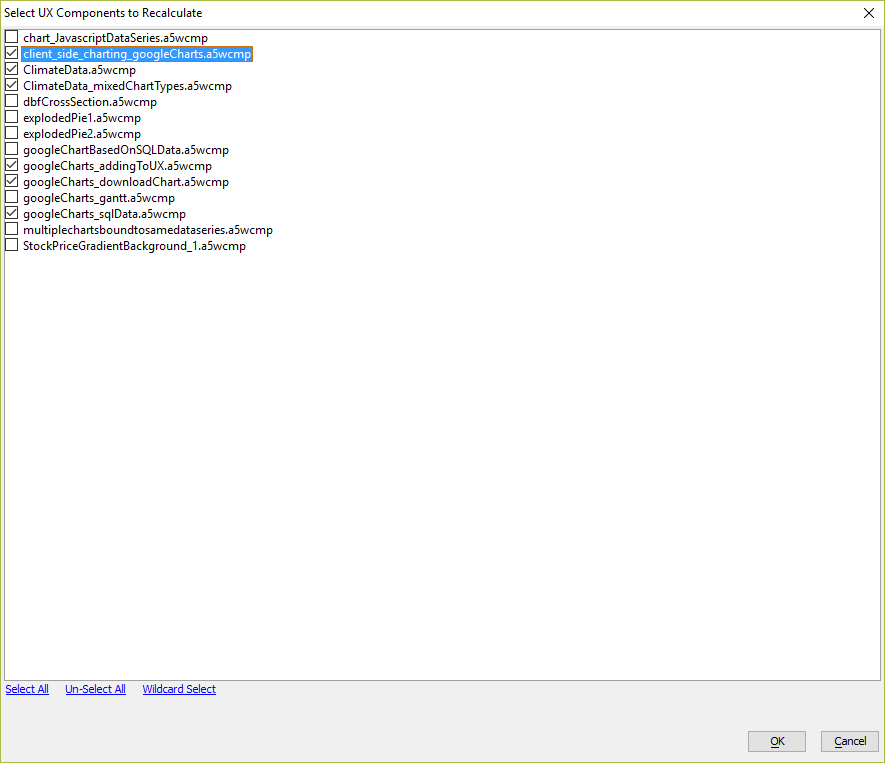Check the explodedPie1.a5wcmp checkbox

(x=11, y=117)
